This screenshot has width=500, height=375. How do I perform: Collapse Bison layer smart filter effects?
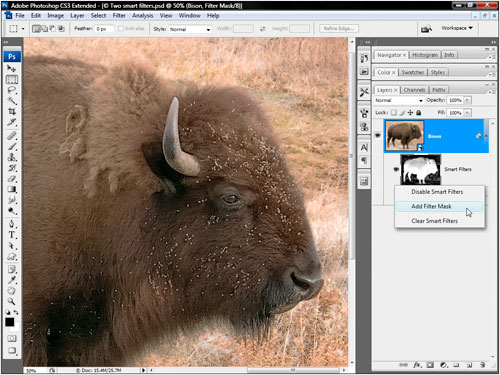[x=485, y=136]
